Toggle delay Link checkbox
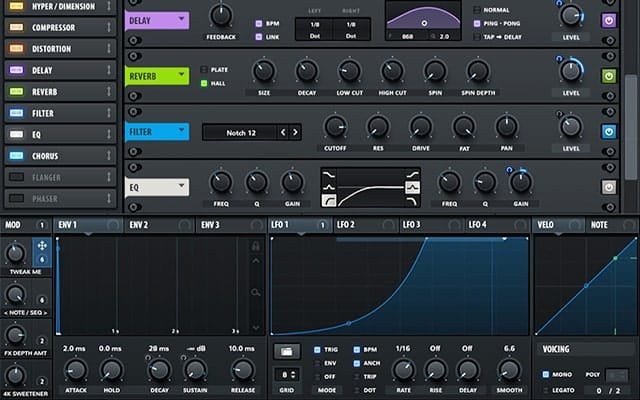Screen dimensions: 640x400 click(258, 37)
